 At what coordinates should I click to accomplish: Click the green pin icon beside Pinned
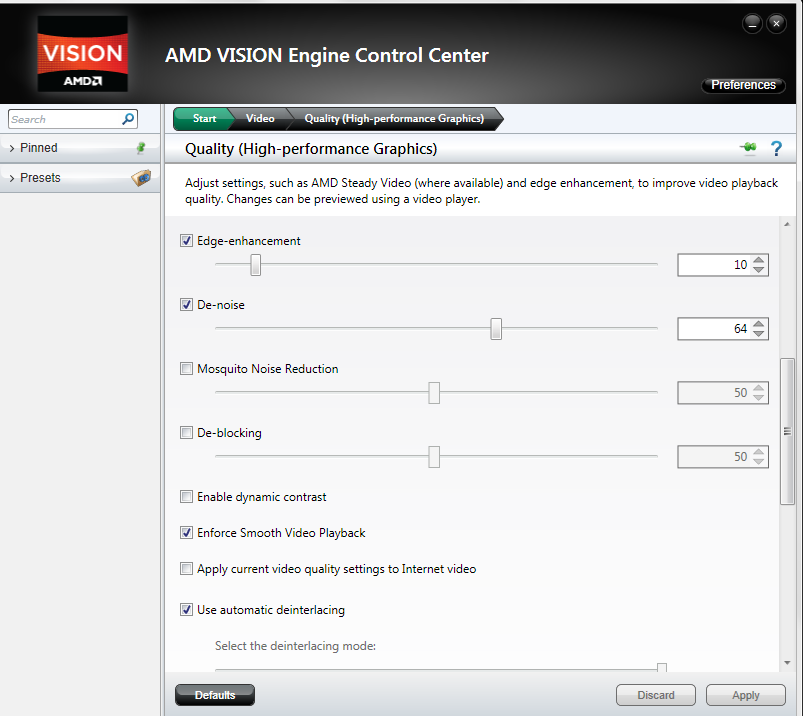141,148
